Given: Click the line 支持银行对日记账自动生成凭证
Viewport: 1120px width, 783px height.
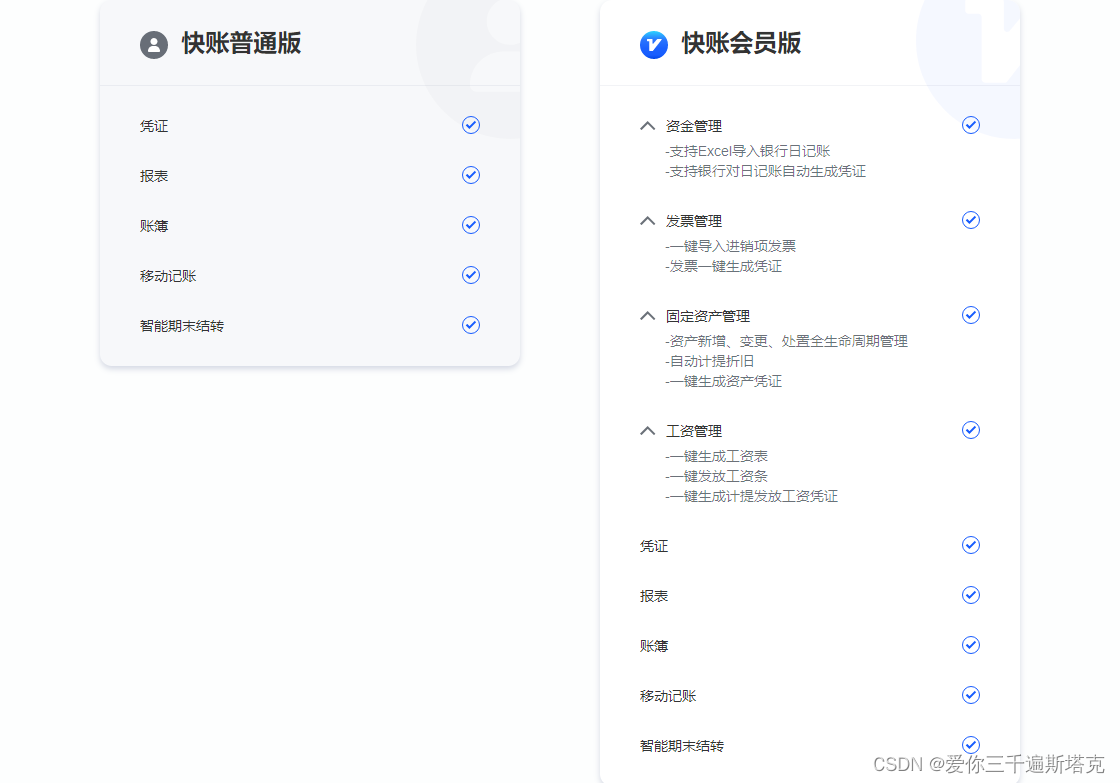Looking at the screenshot, I should [x=766, y=171].
